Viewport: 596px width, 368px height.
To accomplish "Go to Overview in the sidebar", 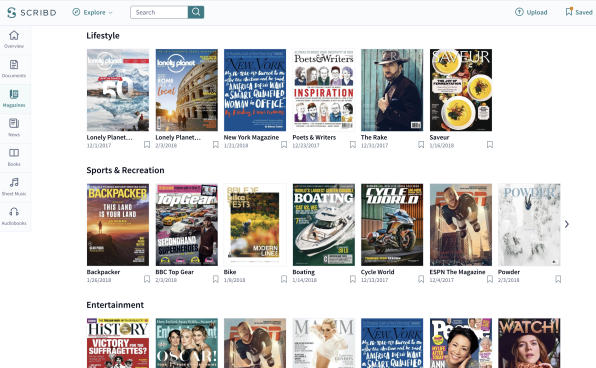I will coord(14,40).
